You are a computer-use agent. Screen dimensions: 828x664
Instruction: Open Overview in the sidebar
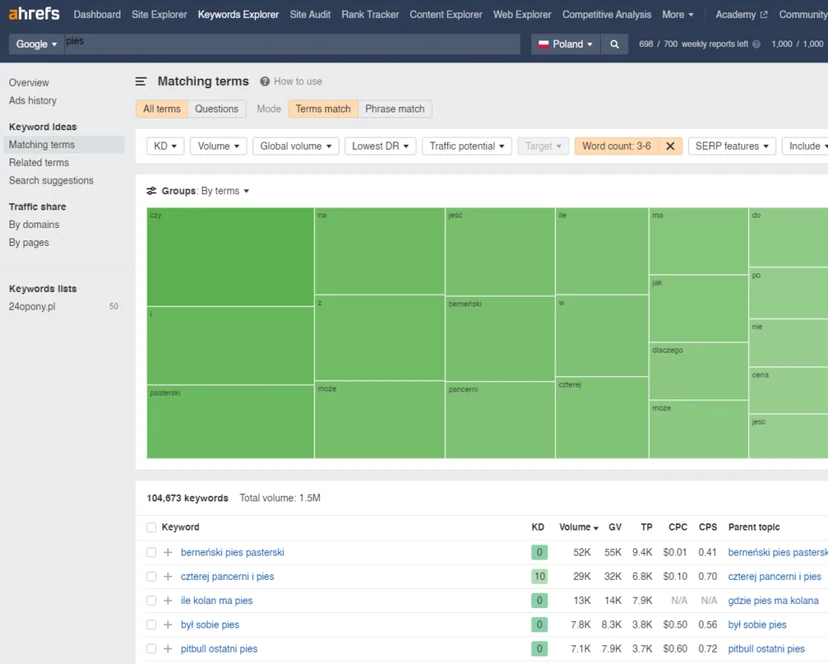(x=29, y=82)
